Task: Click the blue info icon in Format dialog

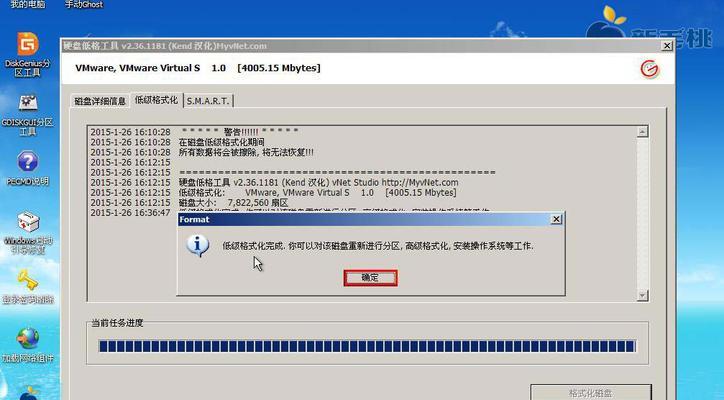Action: tap(198, 245)
